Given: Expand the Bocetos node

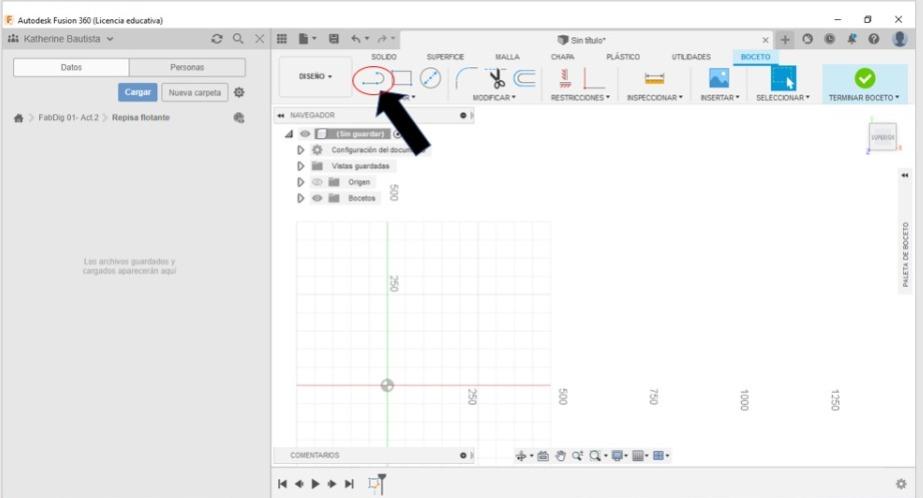Looking at the screenshot, I should 300,198.
